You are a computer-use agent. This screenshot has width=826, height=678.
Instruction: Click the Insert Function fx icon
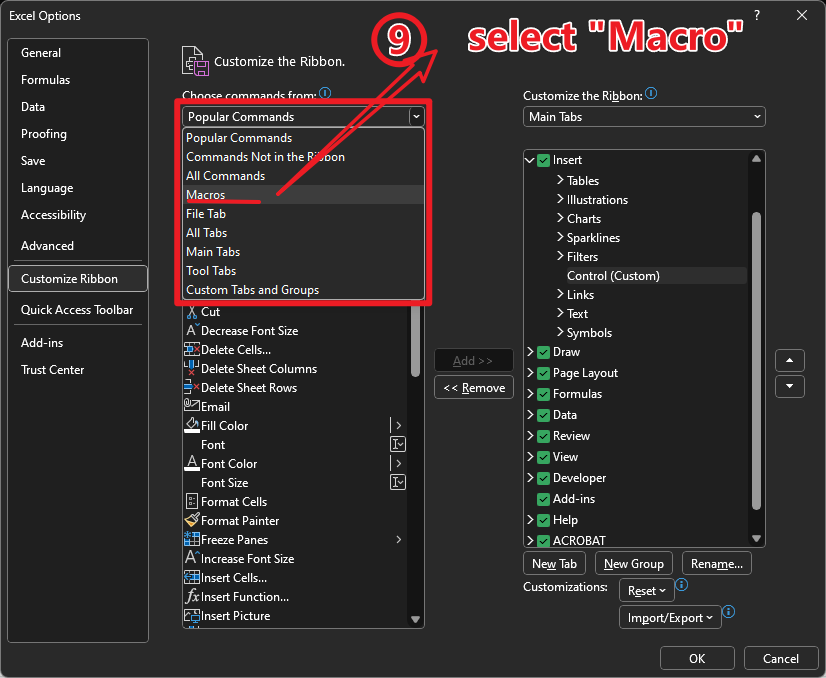point(192,596)
